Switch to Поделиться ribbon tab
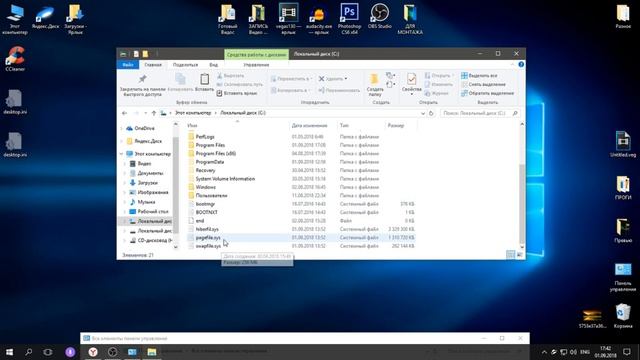The width and height of the screenshot is (640, 360). 185,64
